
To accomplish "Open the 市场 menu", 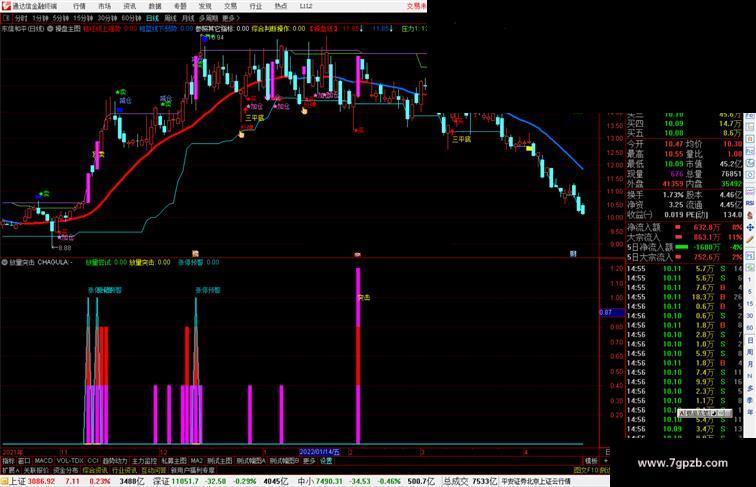I will 104,6.
